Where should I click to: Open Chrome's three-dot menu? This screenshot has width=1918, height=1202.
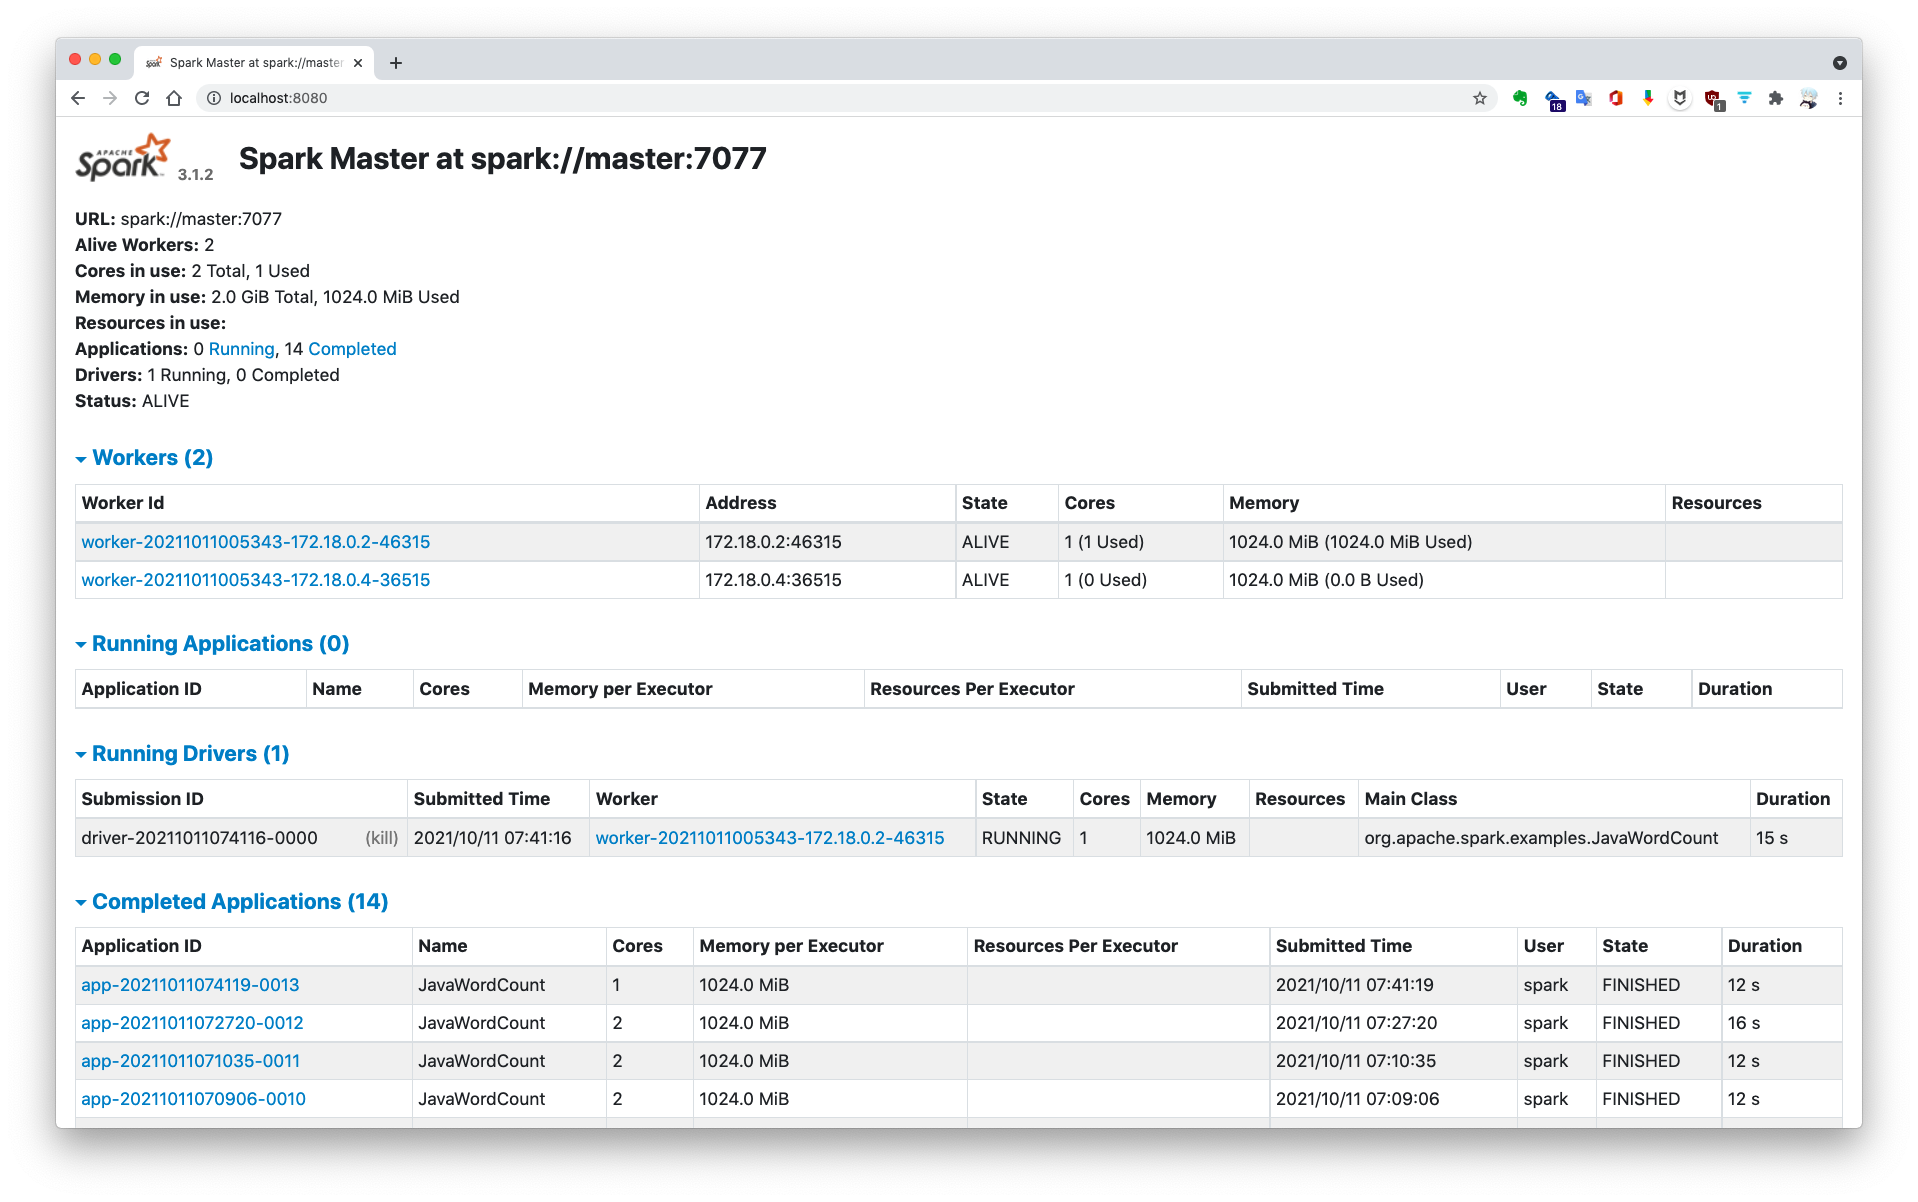(1841, 98)
